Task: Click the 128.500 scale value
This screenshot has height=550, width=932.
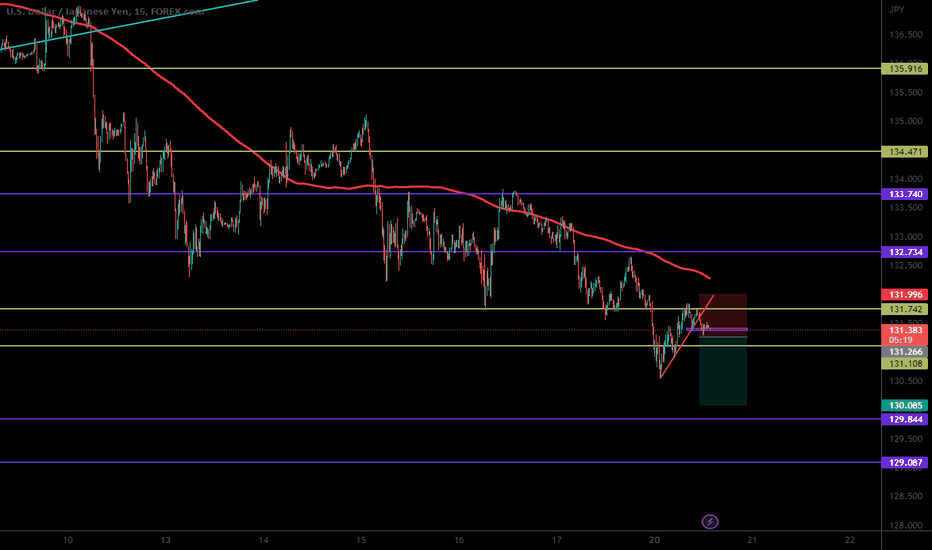Action: click(906, 496)
